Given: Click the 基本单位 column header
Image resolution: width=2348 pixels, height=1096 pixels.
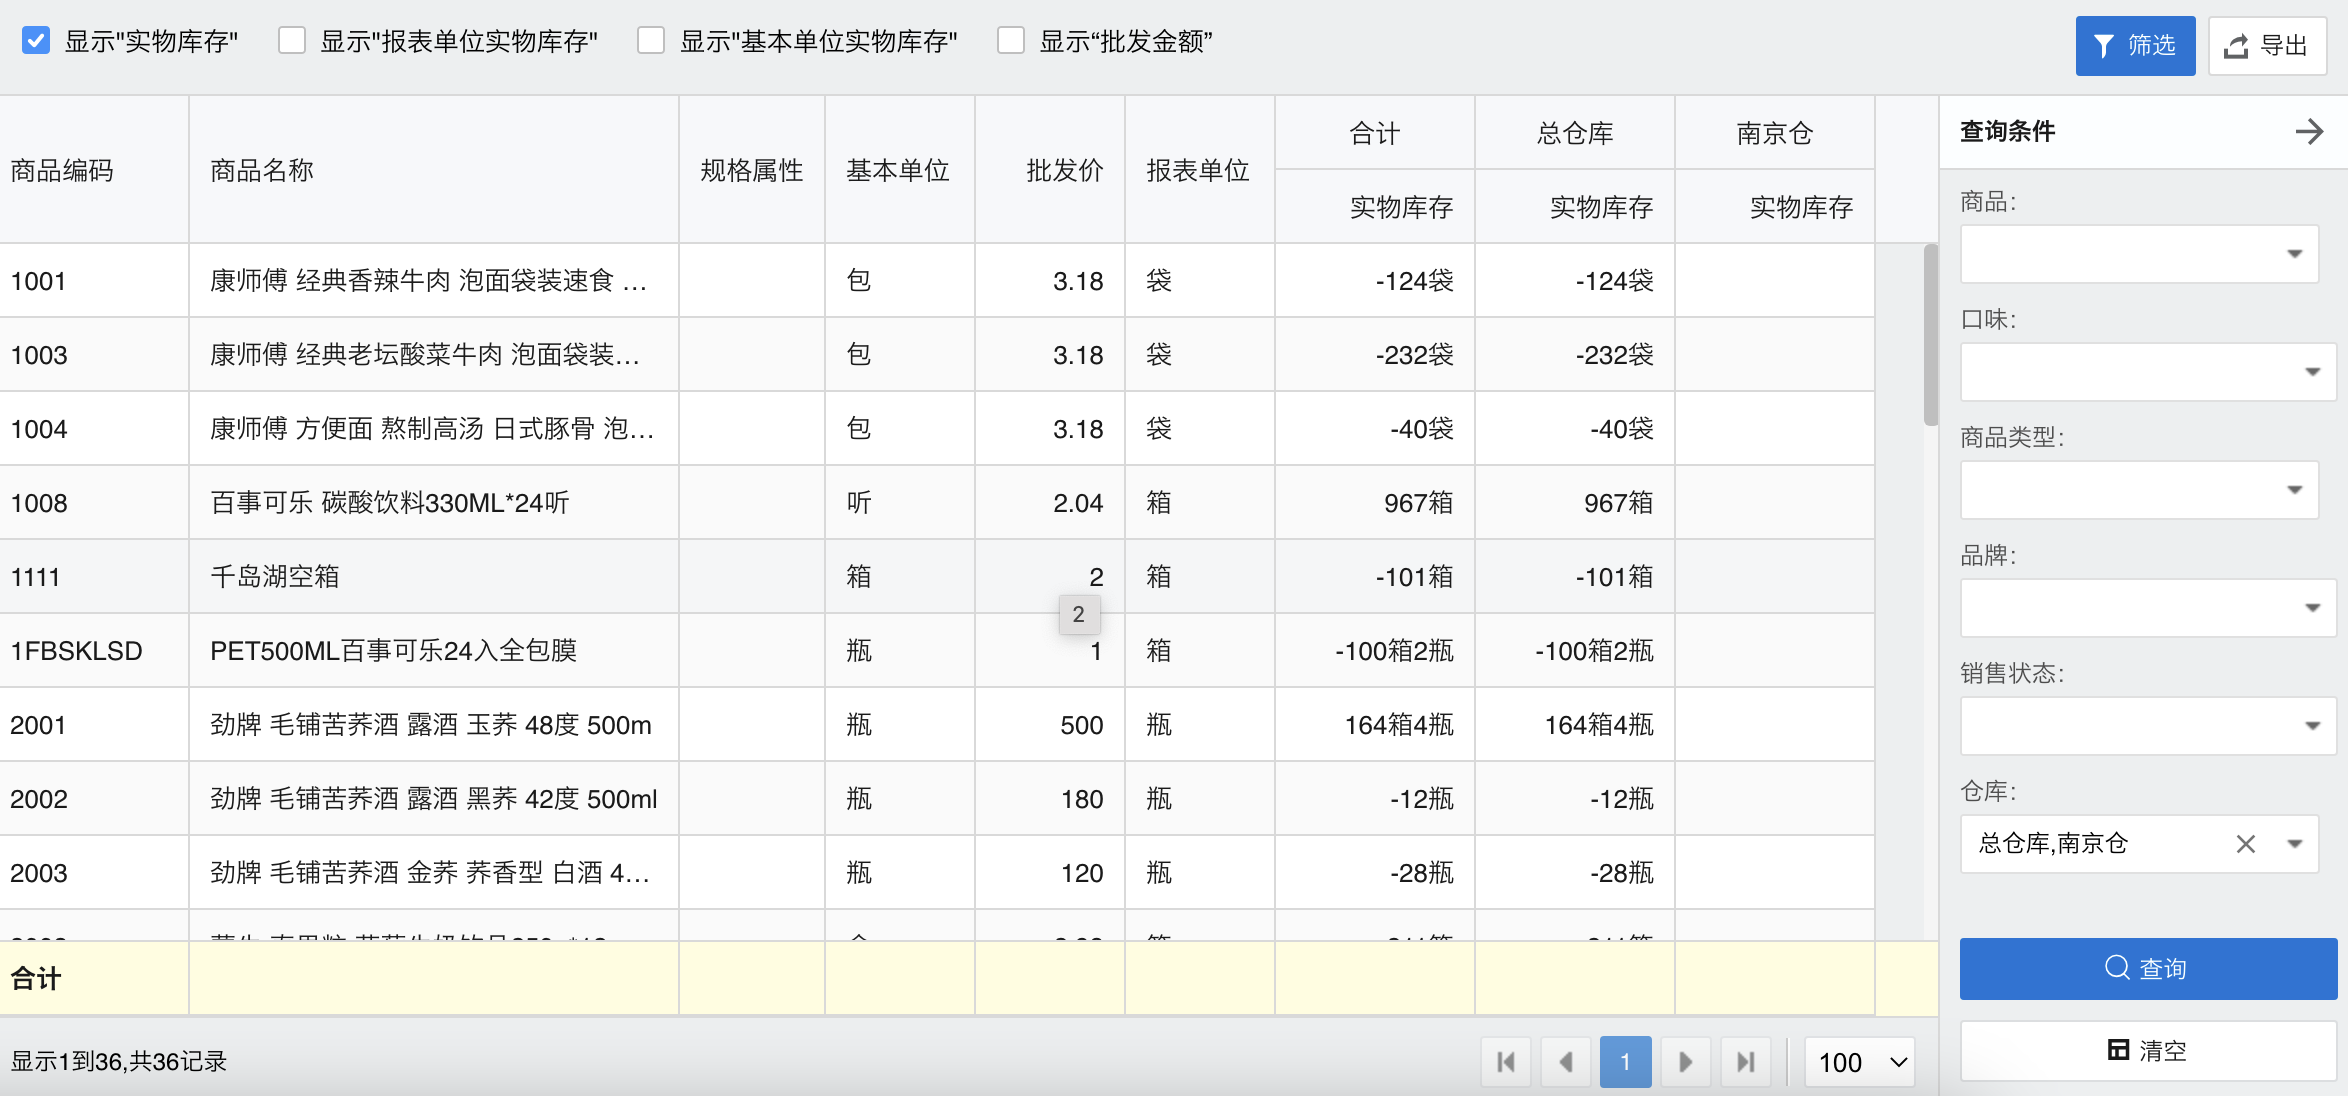Looking at the screenshot, I should (x=898, y=170).
